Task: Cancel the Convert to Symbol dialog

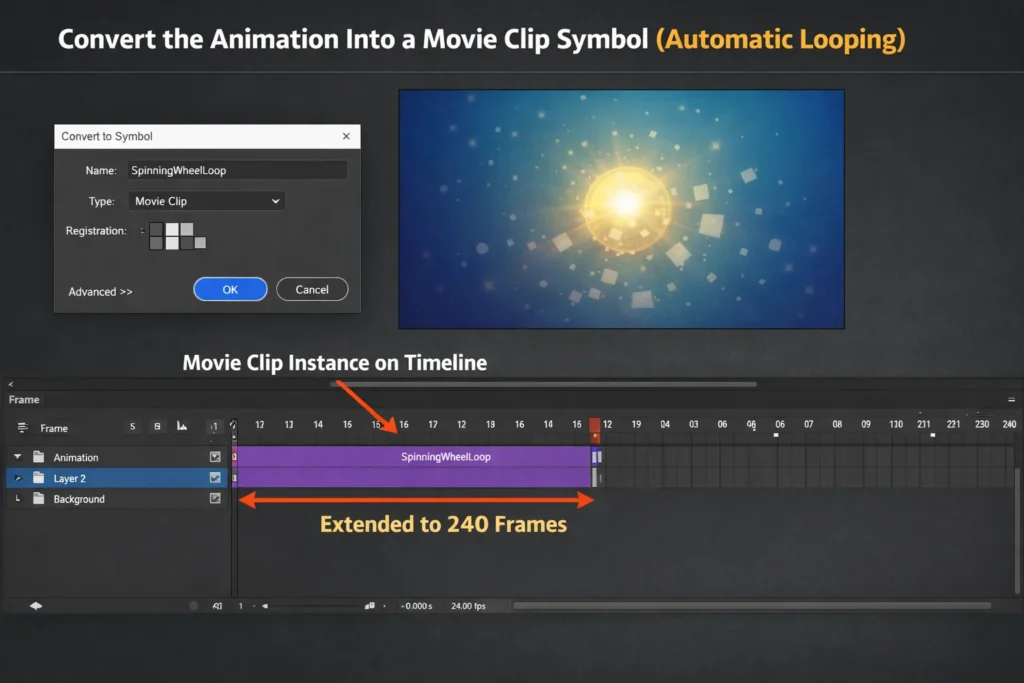Action: click(x=312, y=289)
